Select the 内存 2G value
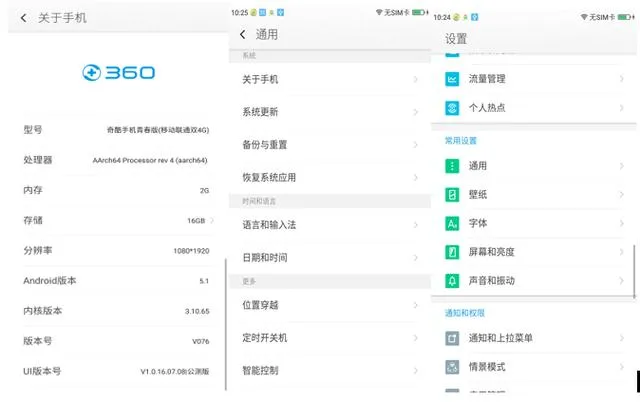This screenshot has height=402, width=640. (x=204, y=191)
